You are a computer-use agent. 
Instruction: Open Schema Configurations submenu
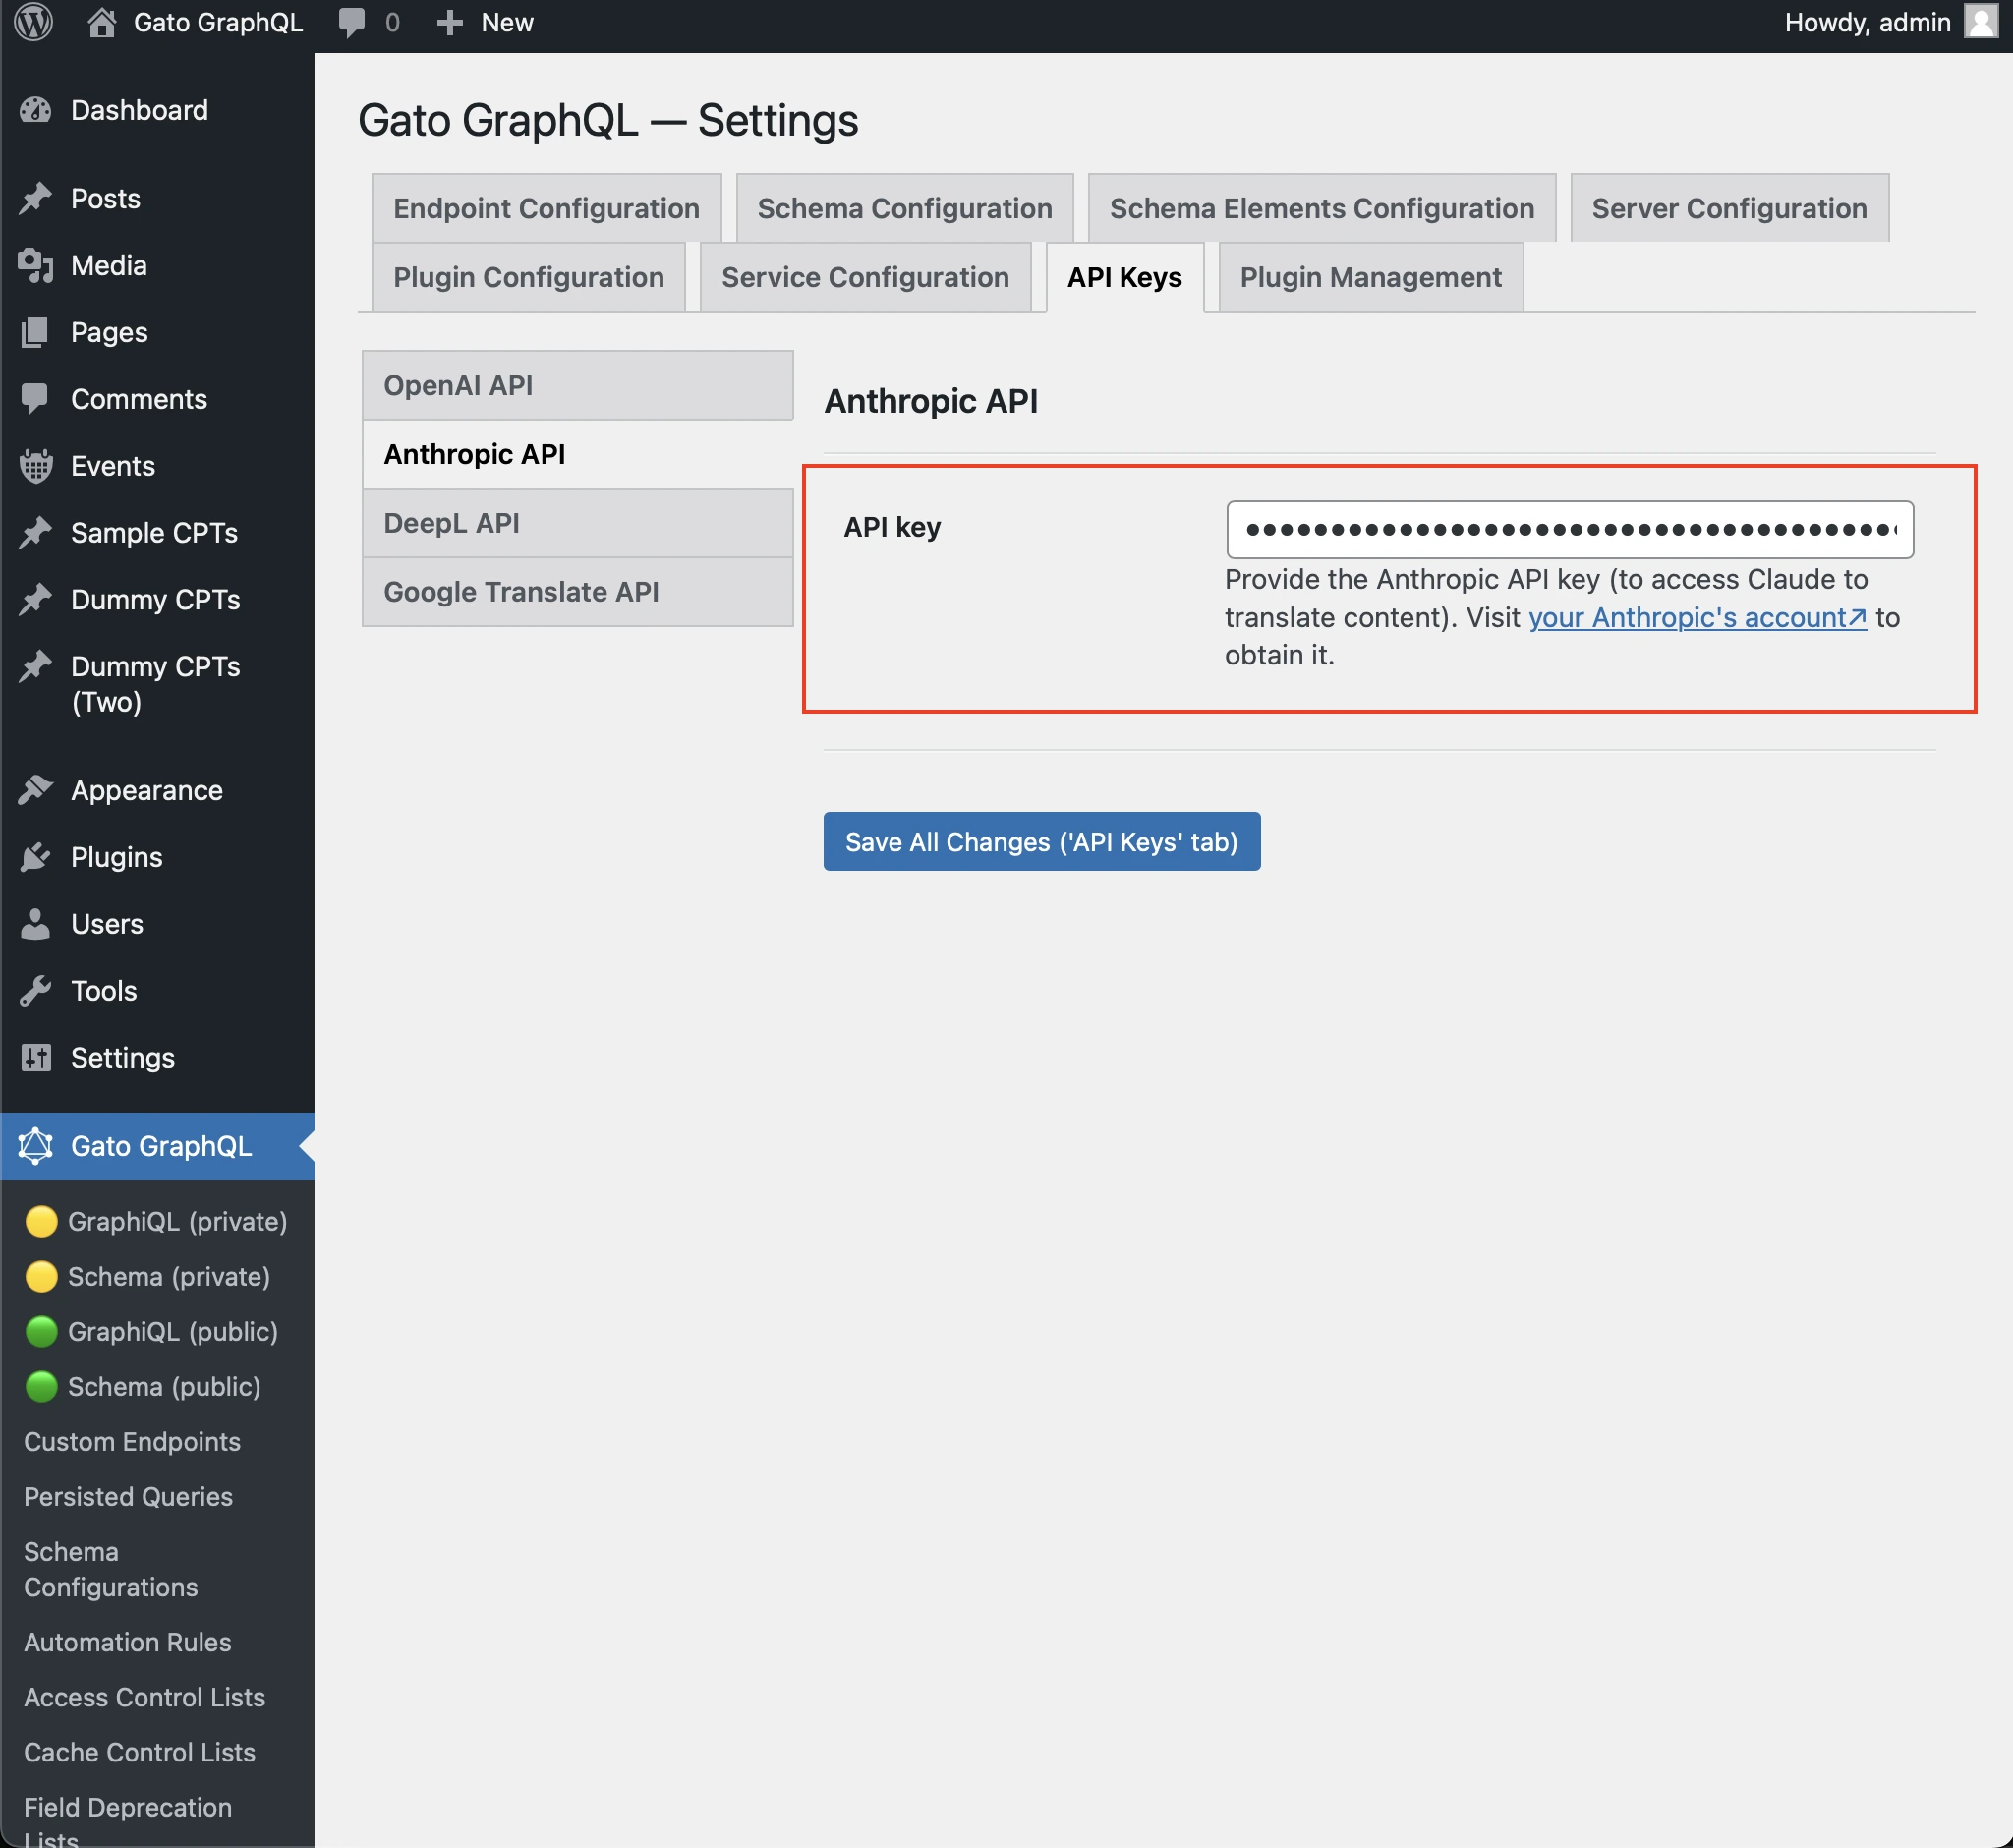click(110, 1569)
